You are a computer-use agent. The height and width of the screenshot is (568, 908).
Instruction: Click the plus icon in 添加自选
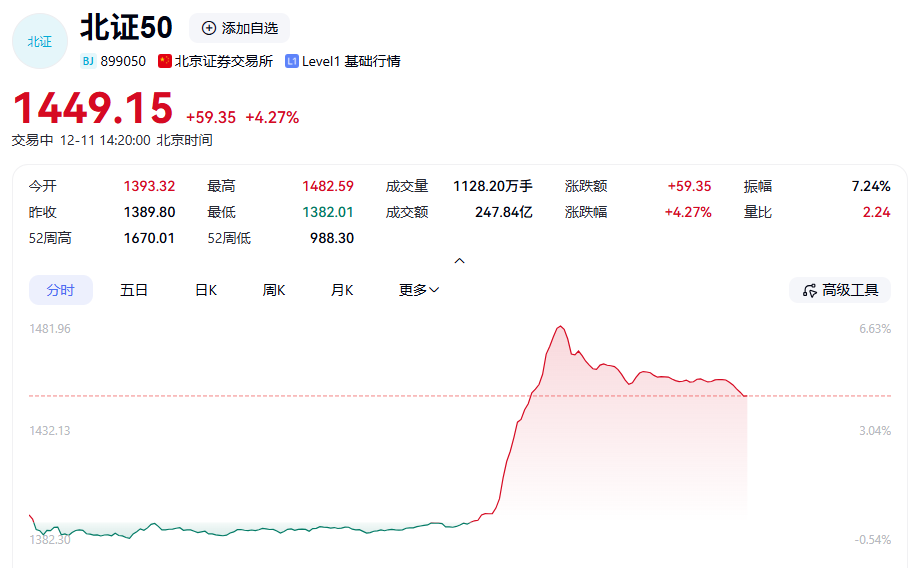pyautogui.click(x=208, y=28)
